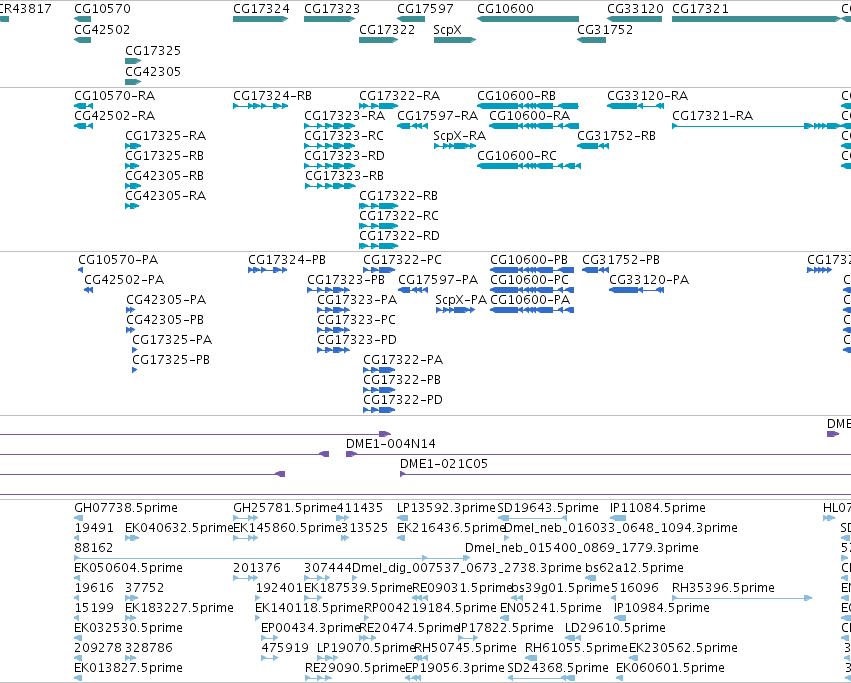The width and height of the screenshot is (851, 683).
Task: Click transcript CG17323-RC label
Action: [344, 136]
